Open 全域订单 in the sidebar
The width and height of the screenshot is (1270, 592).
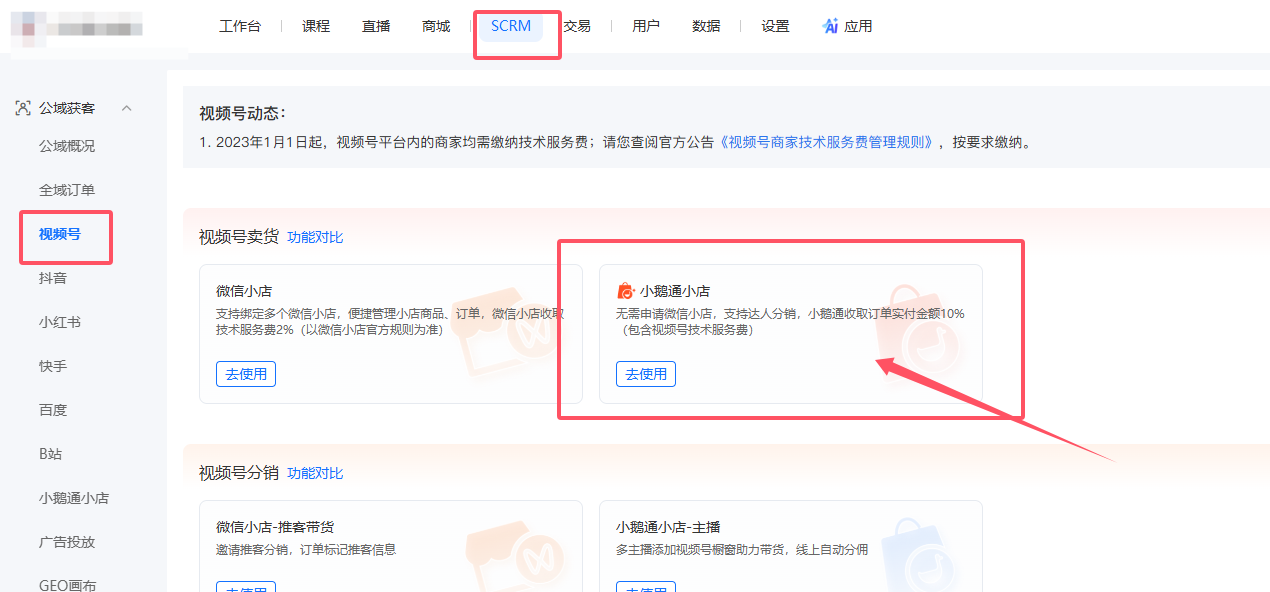(x=67, y=190)
